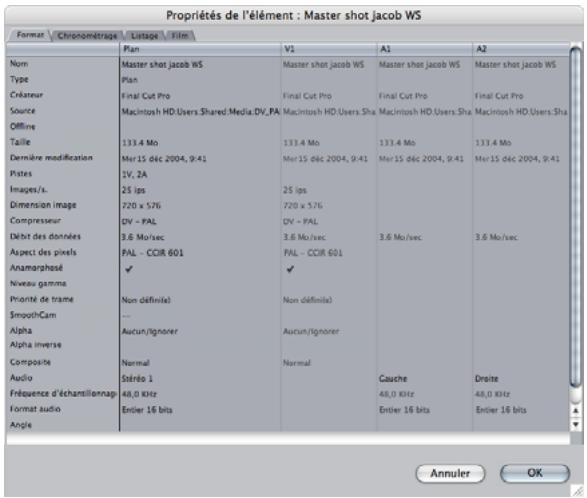Viewport: 587px width, 498px height.
Task: Open the Listage tab
Action: 145,36
